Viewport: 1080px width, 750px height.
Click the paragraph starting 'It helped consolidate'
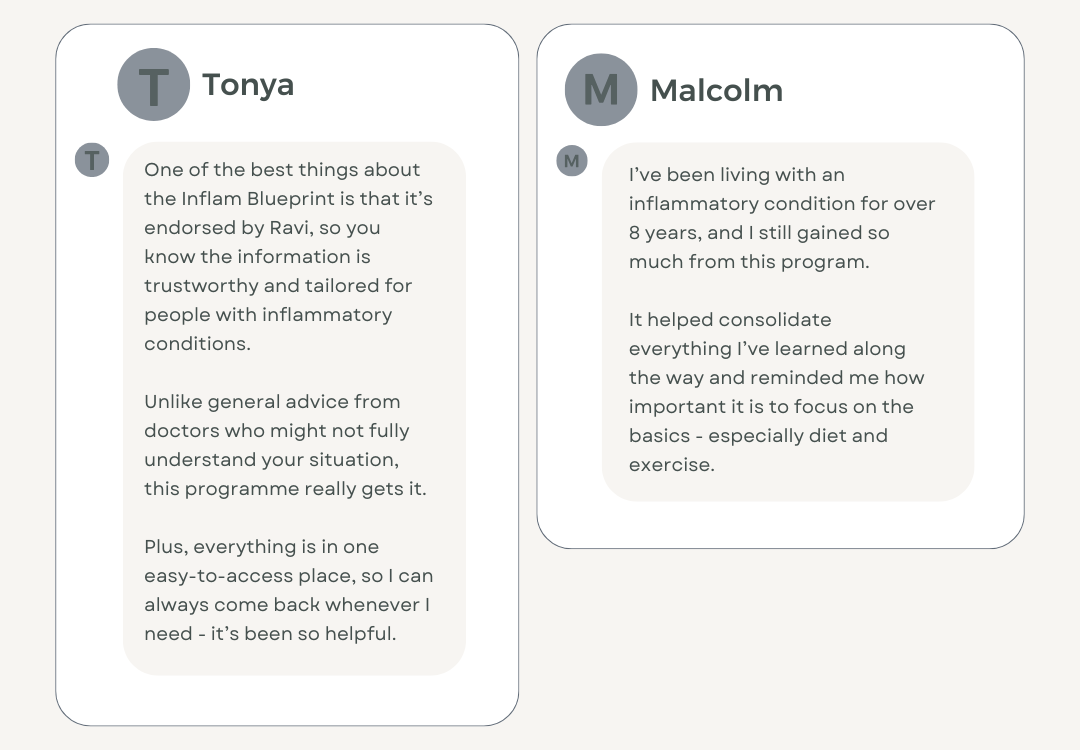tap(776, 392)
